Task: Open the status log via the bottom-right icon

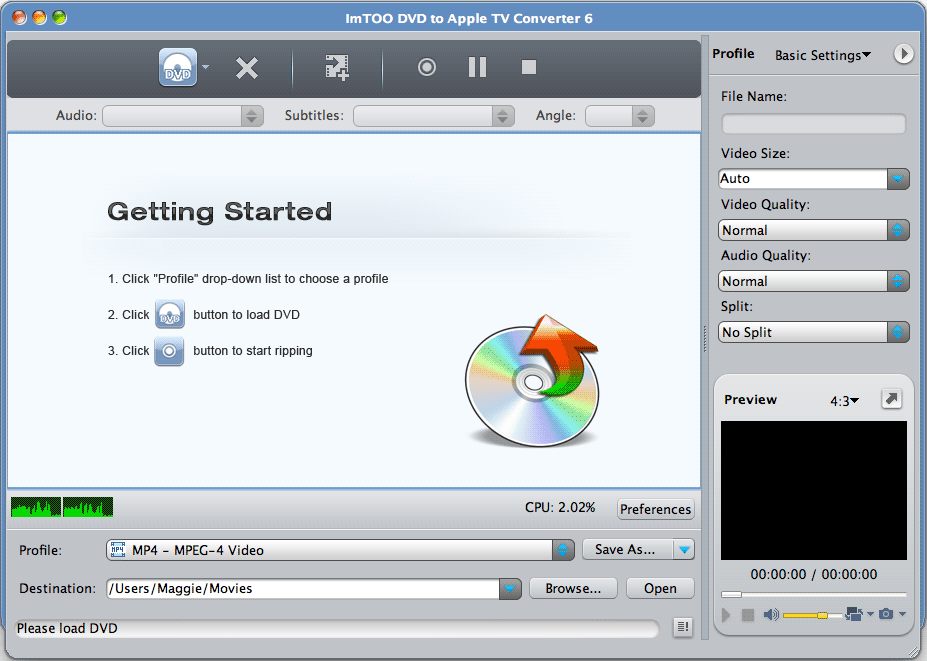Action: [x=682, y=628]
